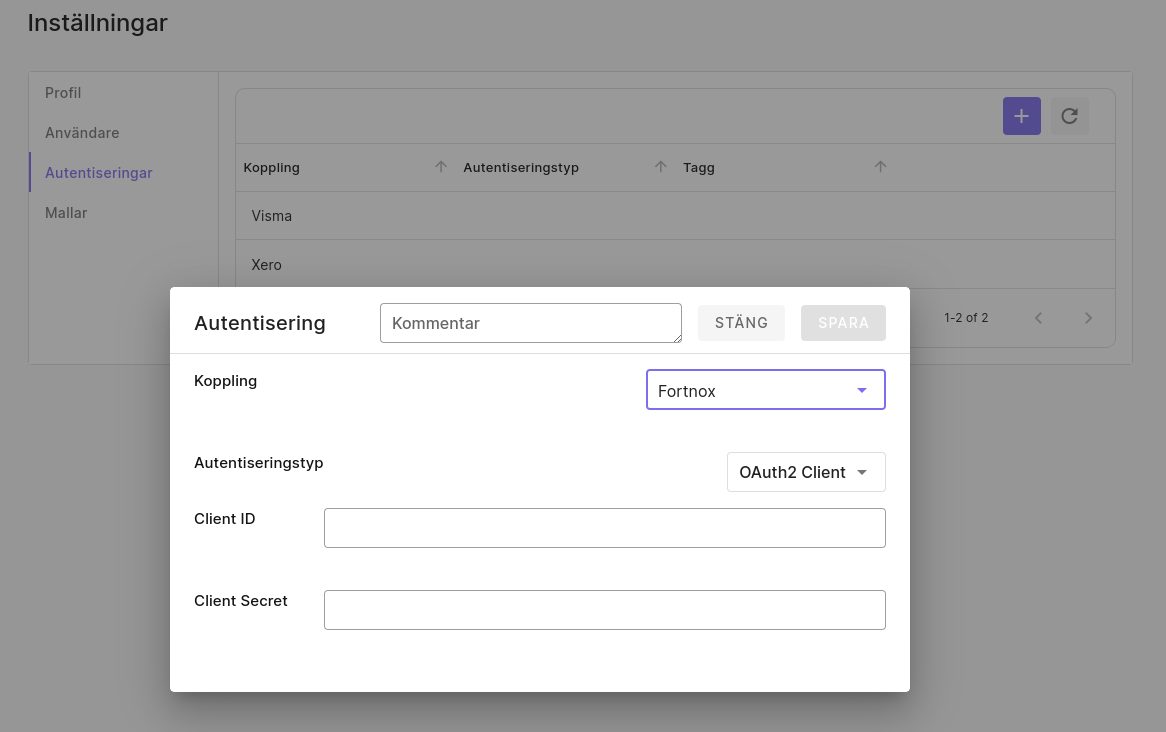
Task: Focus the Kommentar text field
Action: tap(531, 323)
